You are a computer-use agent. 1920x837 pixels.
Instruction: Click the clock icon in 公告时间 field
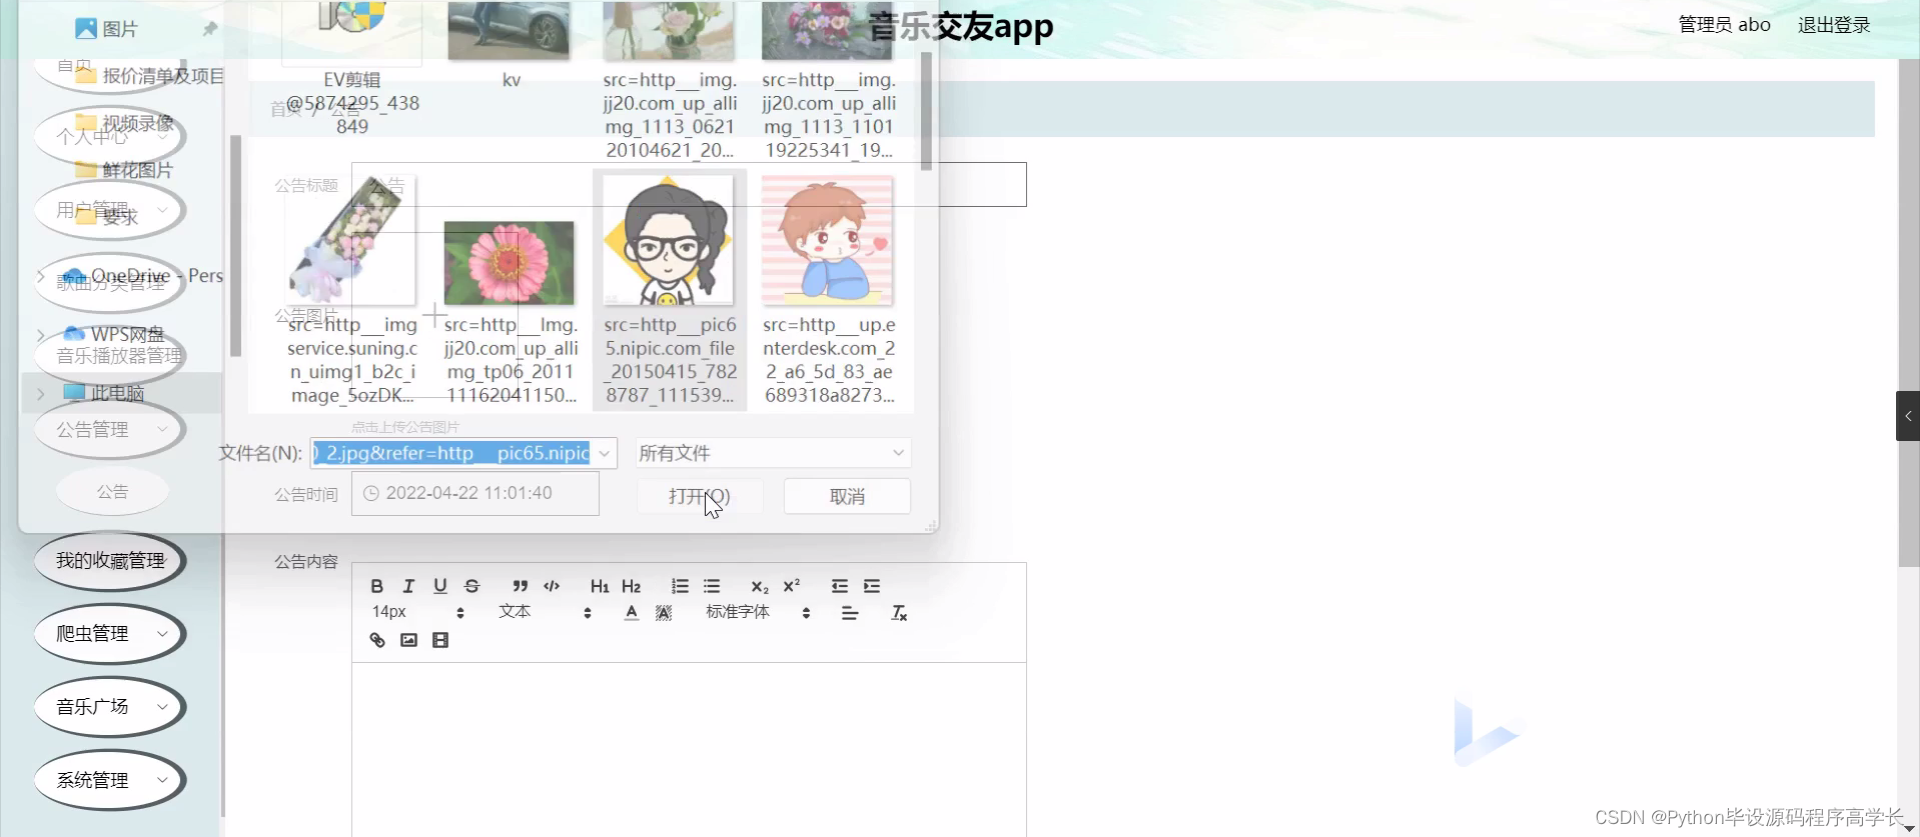[371, 493]
